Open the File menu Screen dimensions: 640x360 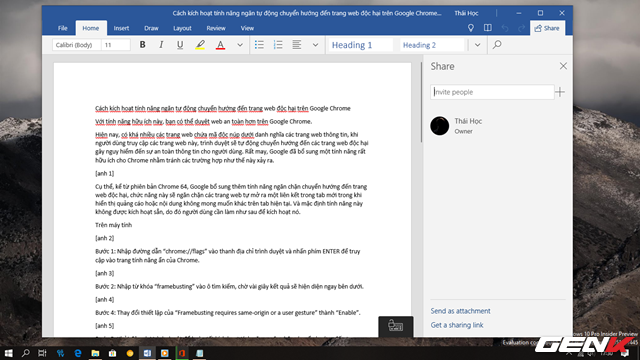[x=62, y=28]
